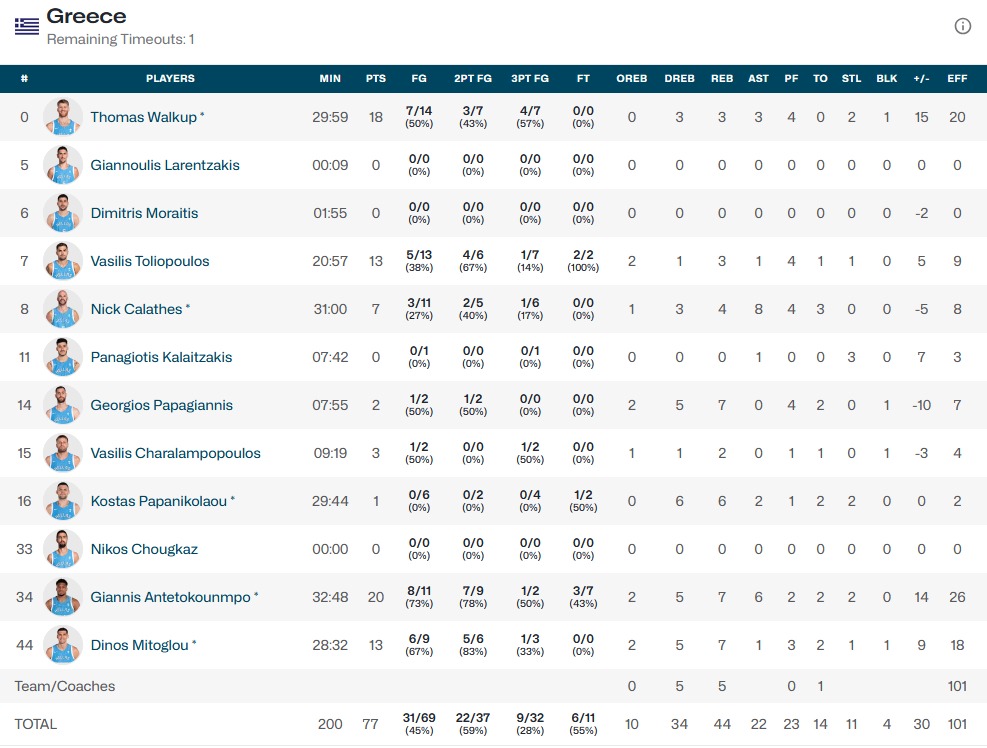The height and width of the screenshot is (748, 987).
Task: Click the PLAYERS column header
Action: (x=170, y=78)
